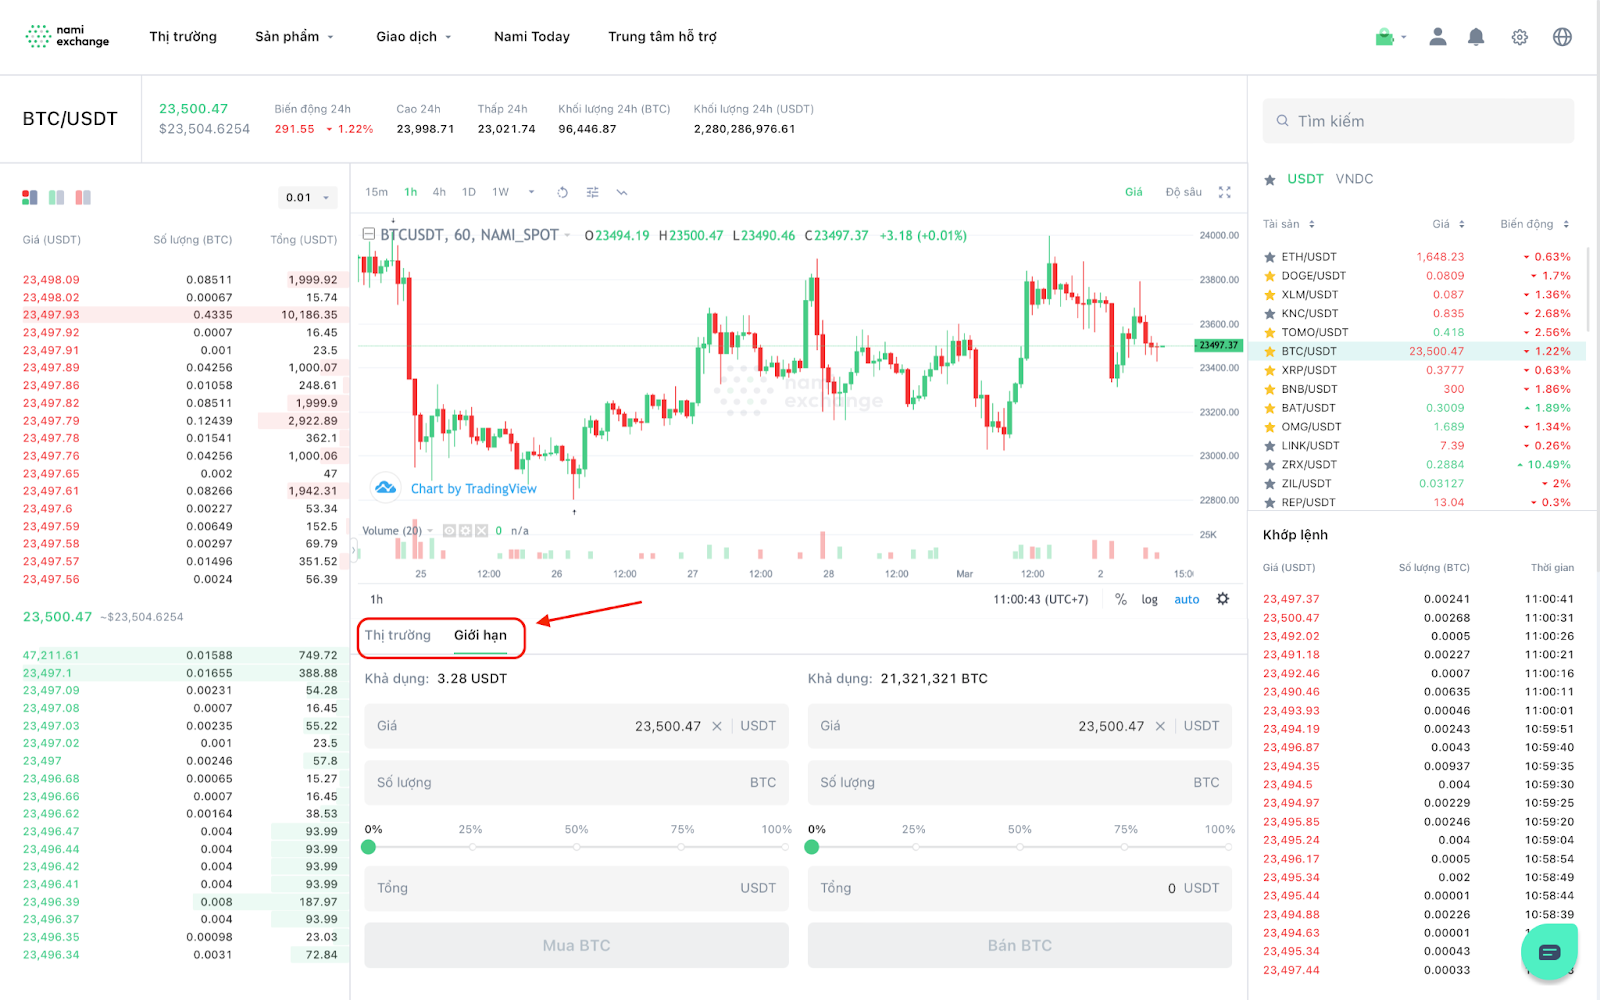Image resolution: width=1600 pixels, height=1000 pixels.
Task: Click the chart replay icon
Action: (x=563, y=192)
